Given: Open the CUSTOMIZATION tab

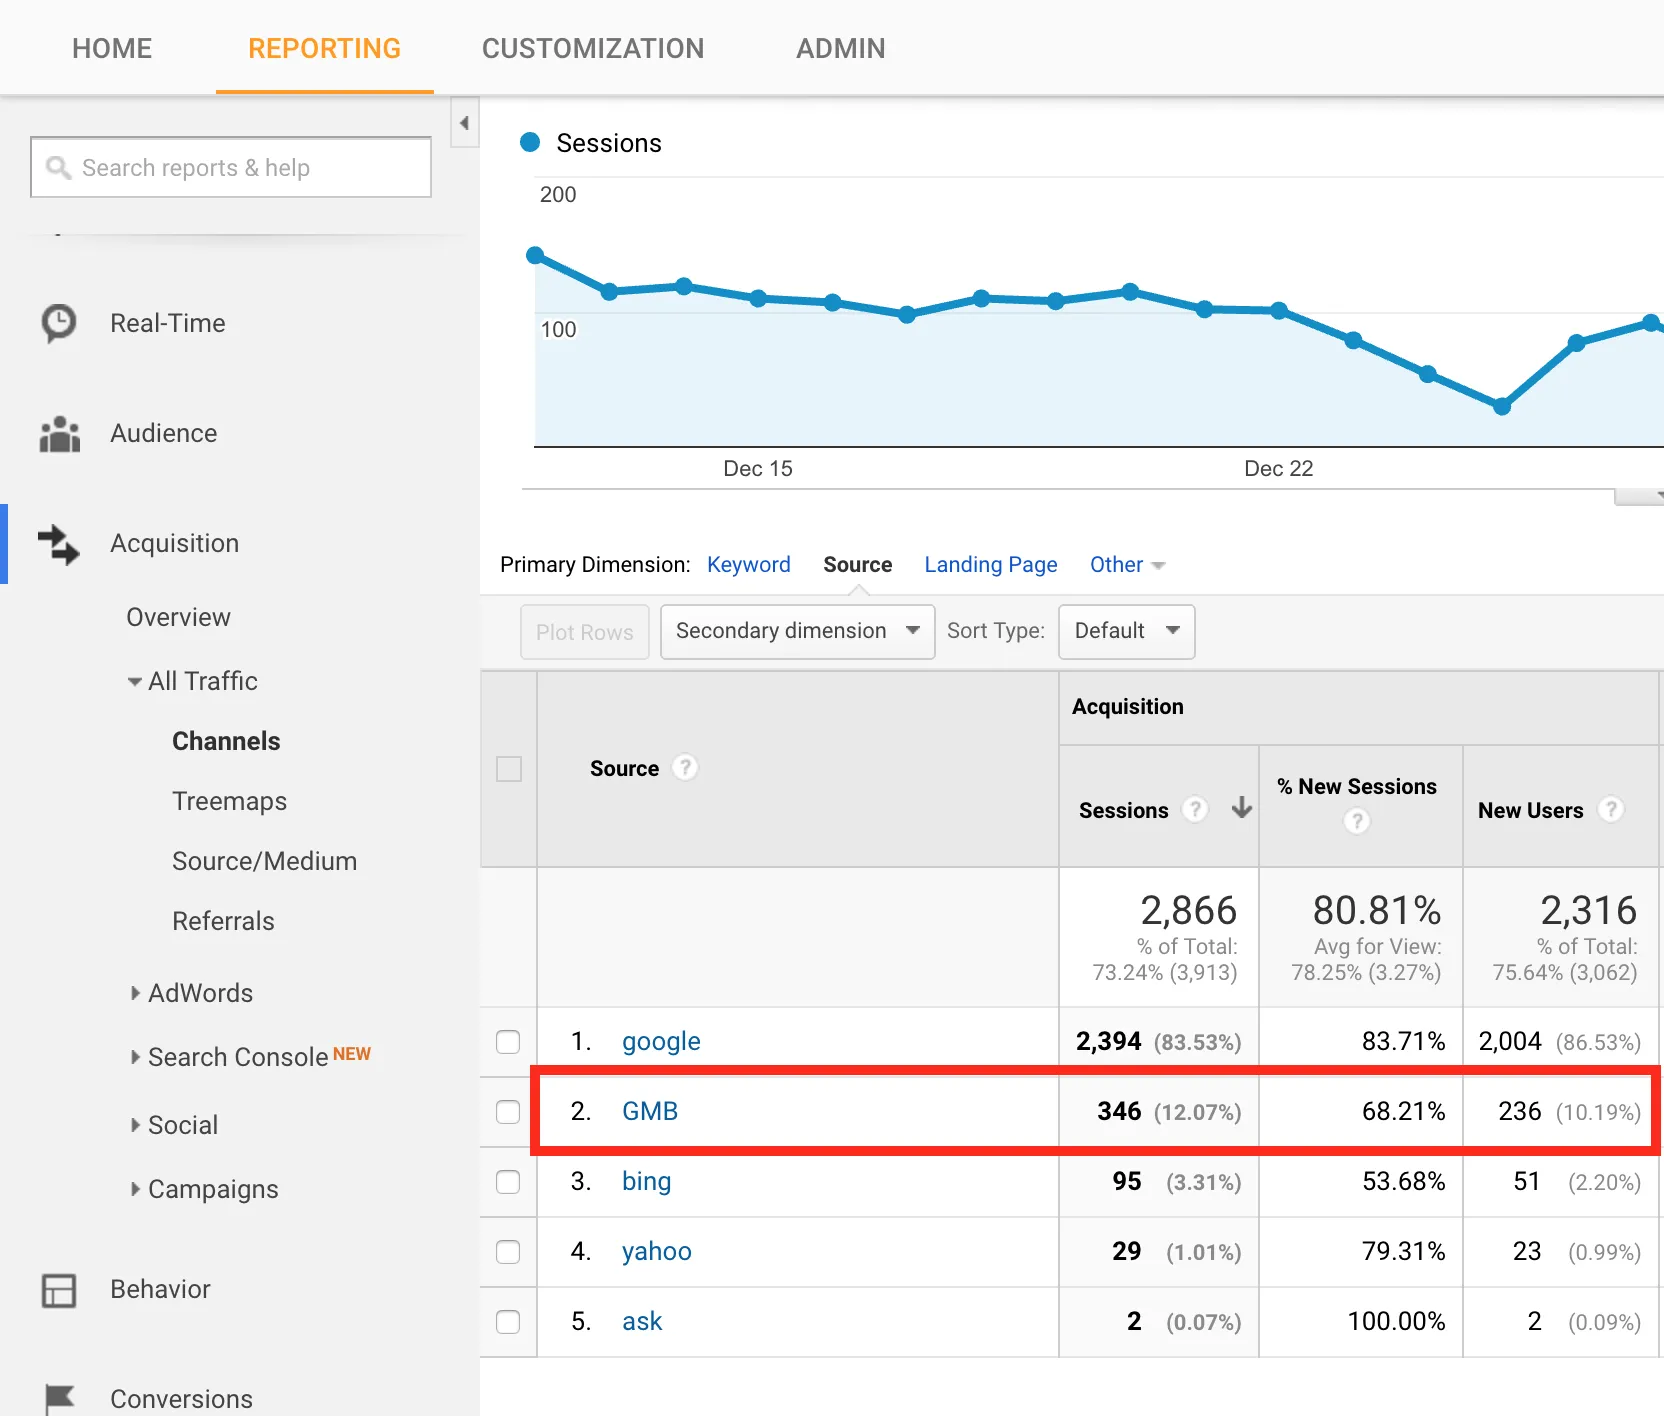Looking at the screenshot, I should [593, 47].
